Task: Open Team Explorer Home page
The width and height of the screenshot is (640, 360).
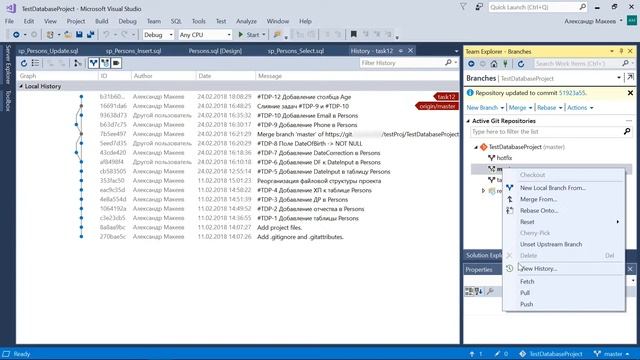Action: [494, 64]
